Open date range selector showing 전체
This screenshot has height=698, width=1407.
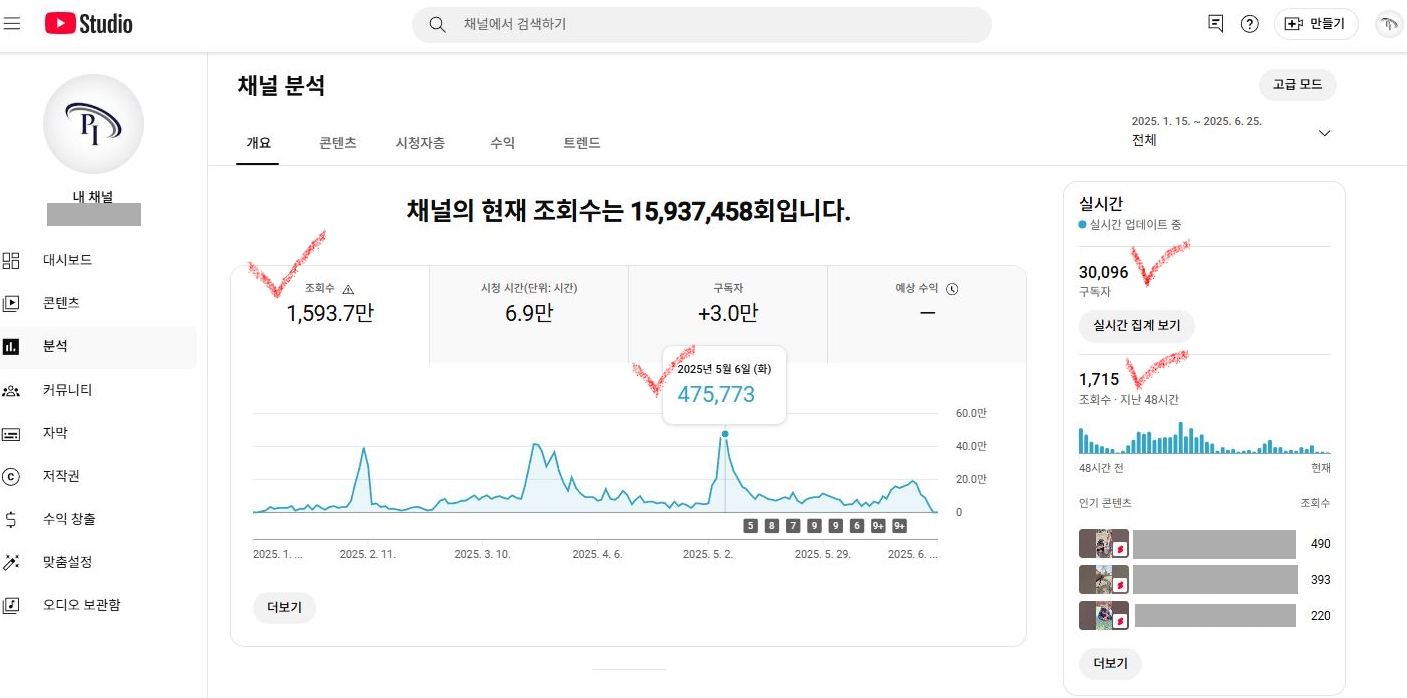pos(1231,131)
